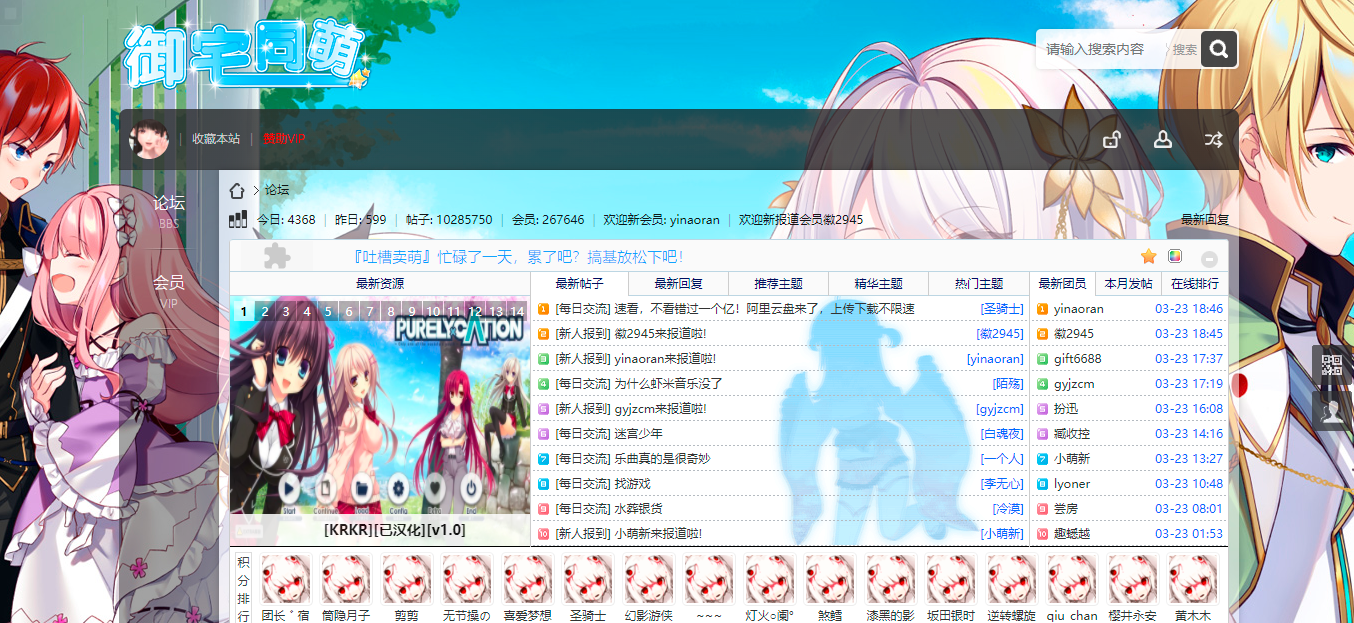Switch to 最新帖子 tab

pos(580,284)
